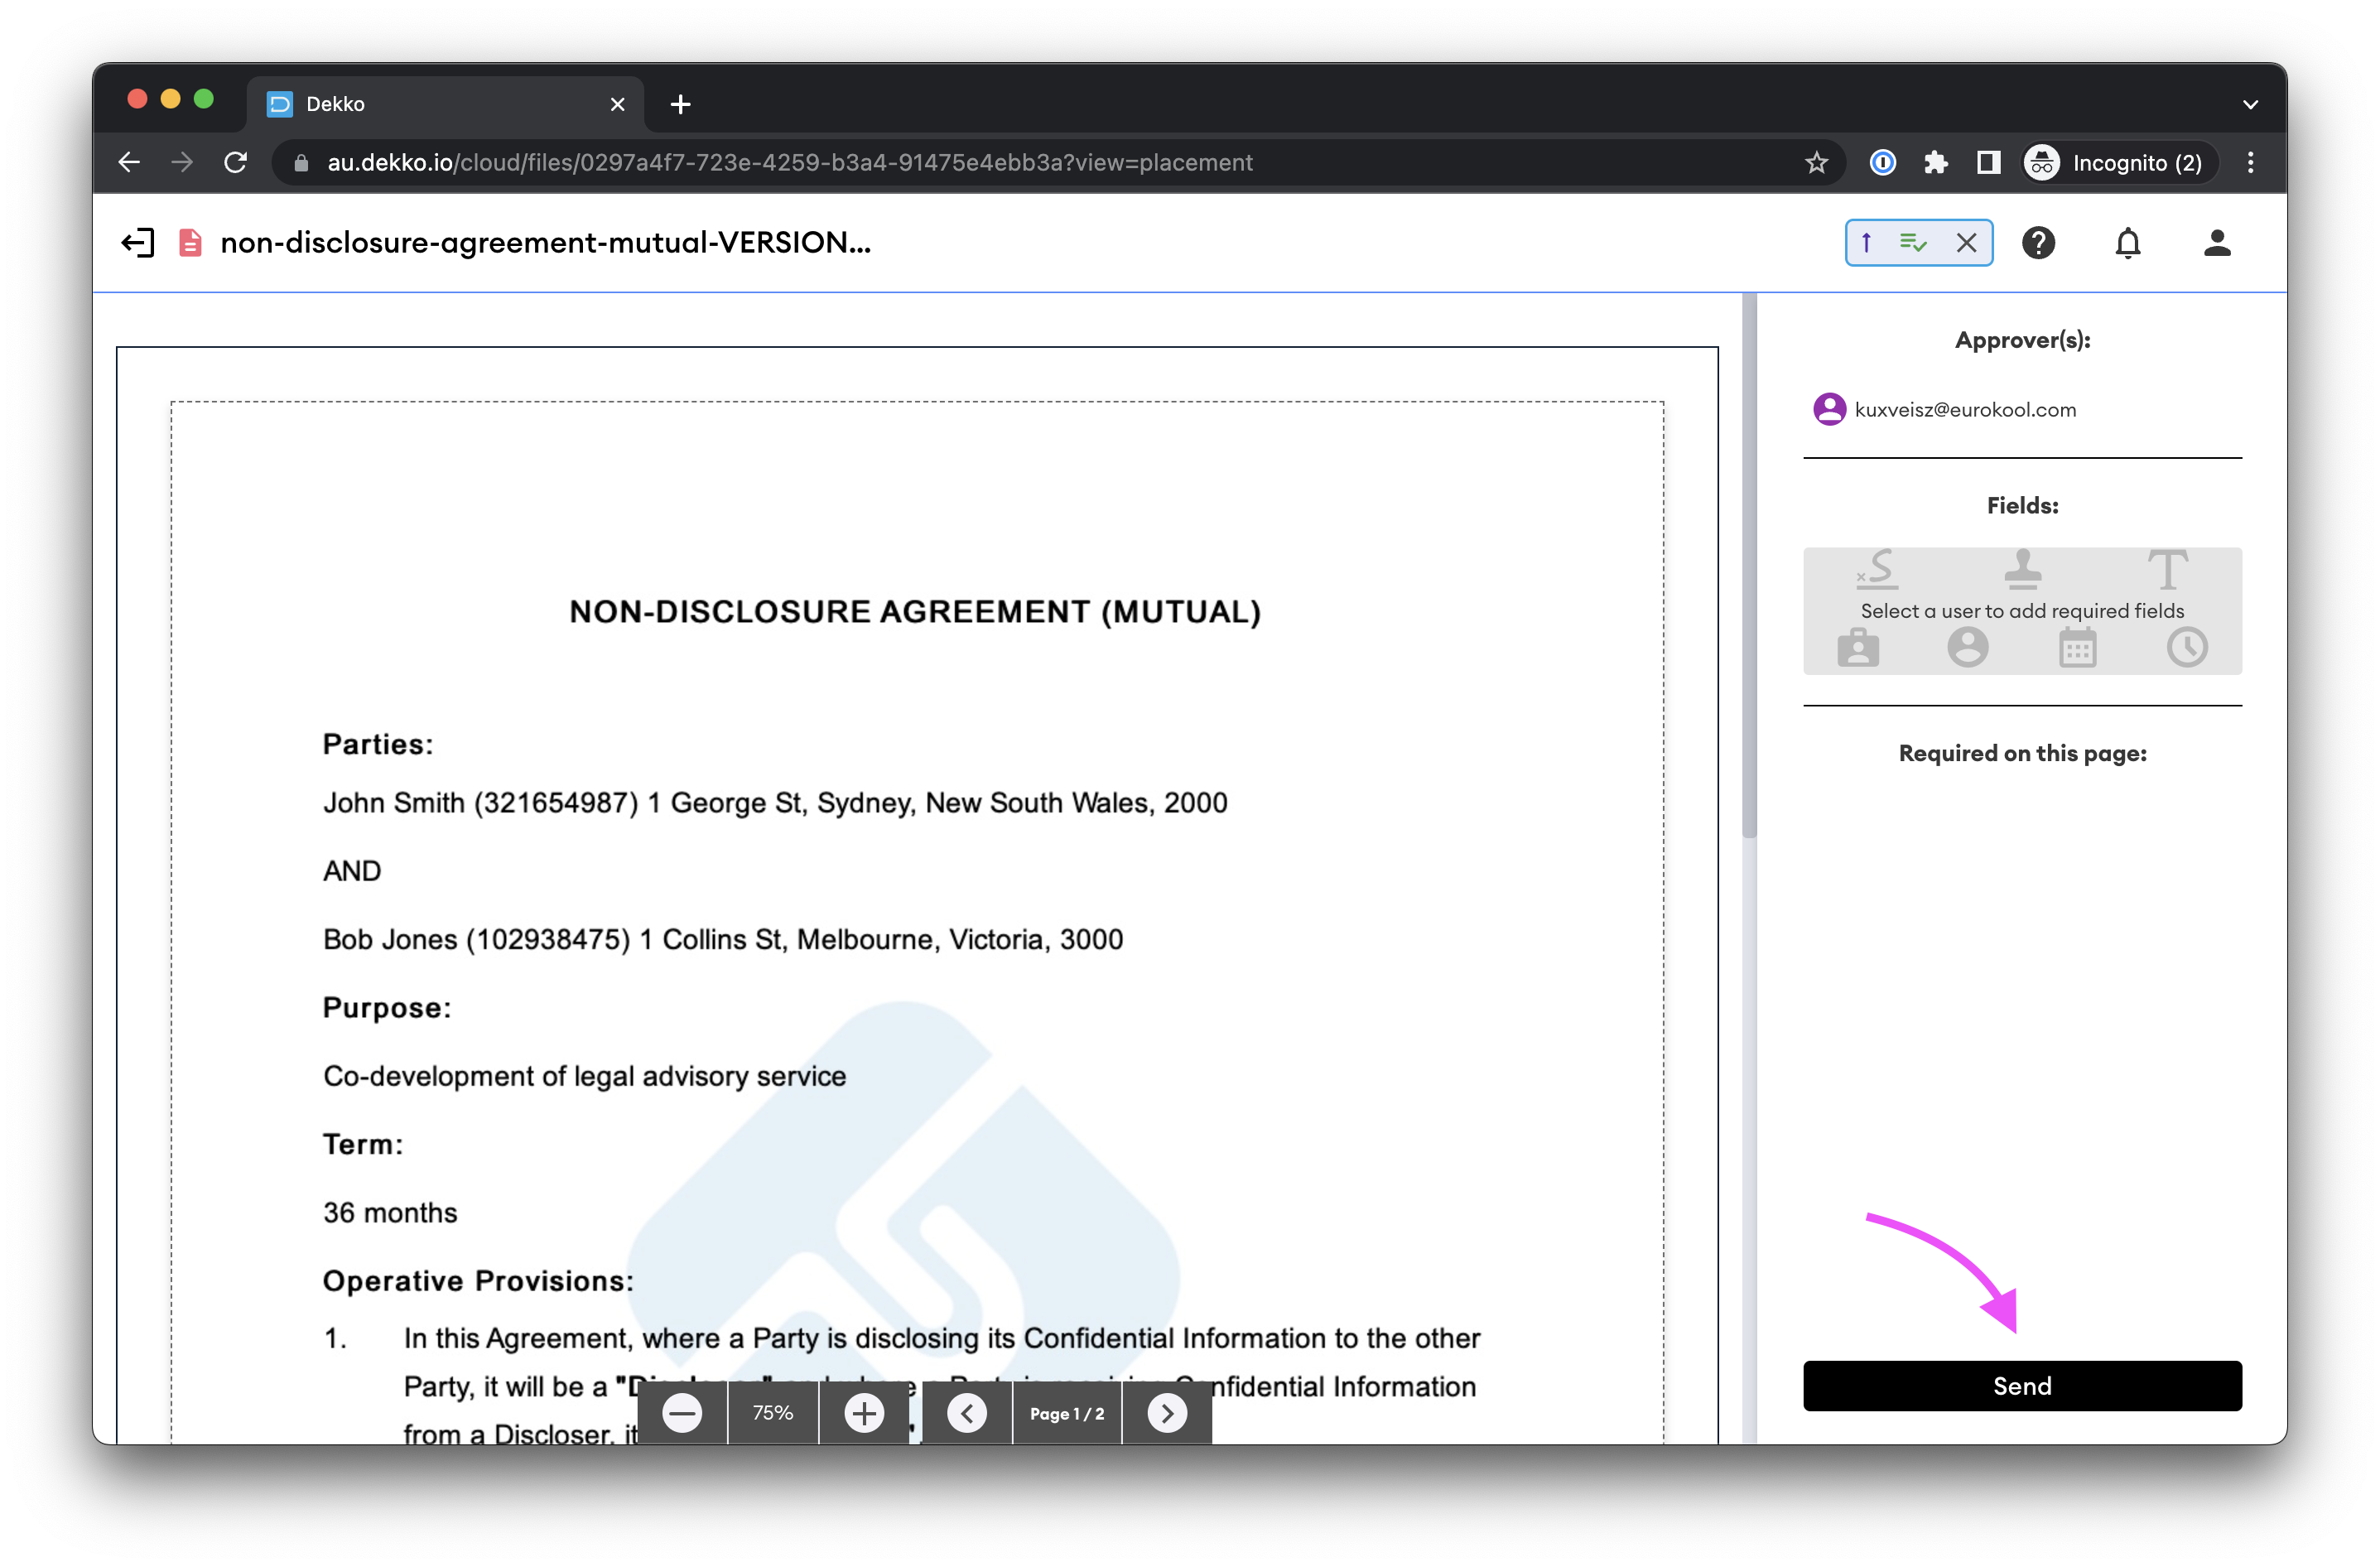Bookmark the page with star icon
This screenshot has height=1567, width=2380.
[1816, 162]
